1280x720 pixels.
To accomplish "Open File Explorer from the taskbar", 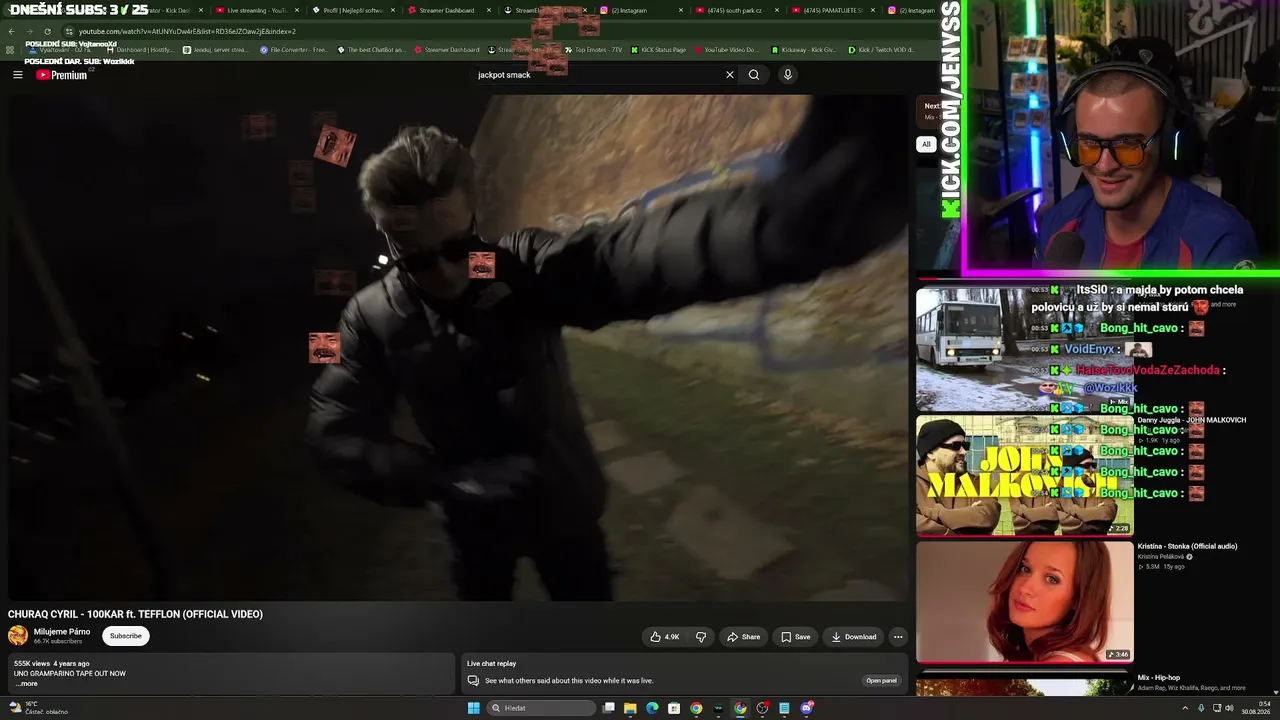I will [x=630, y=708].
